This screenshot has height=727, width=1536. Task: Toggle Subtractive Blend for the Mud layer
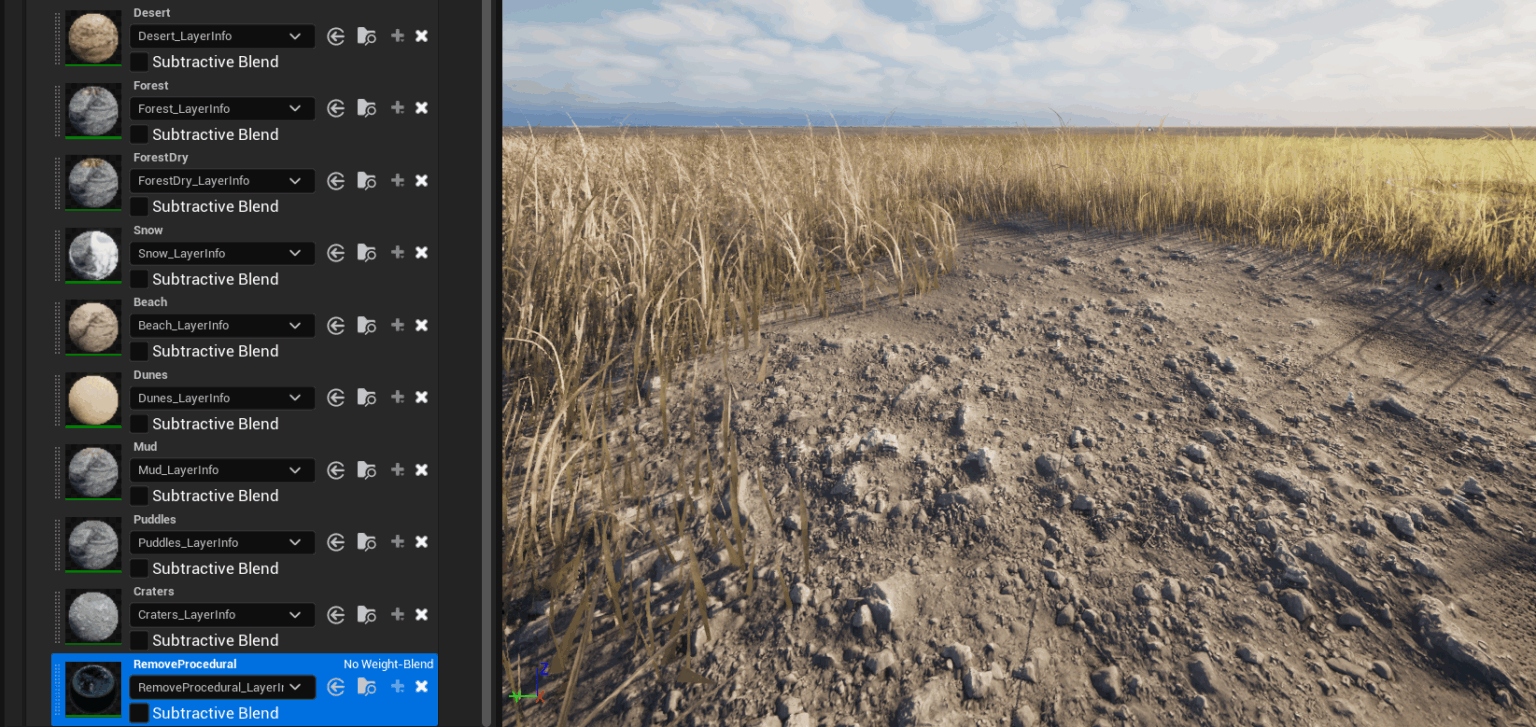click(139, 495)
